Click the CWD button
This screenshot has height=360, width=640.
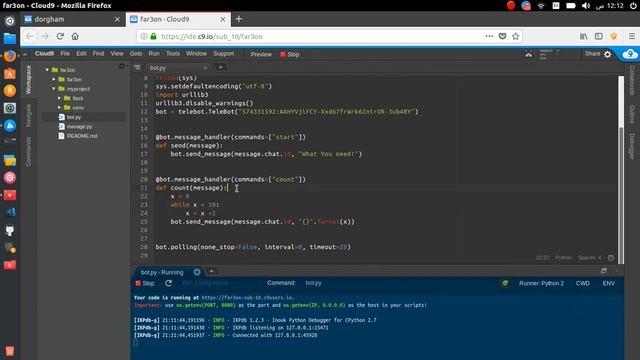click(582, 283)
